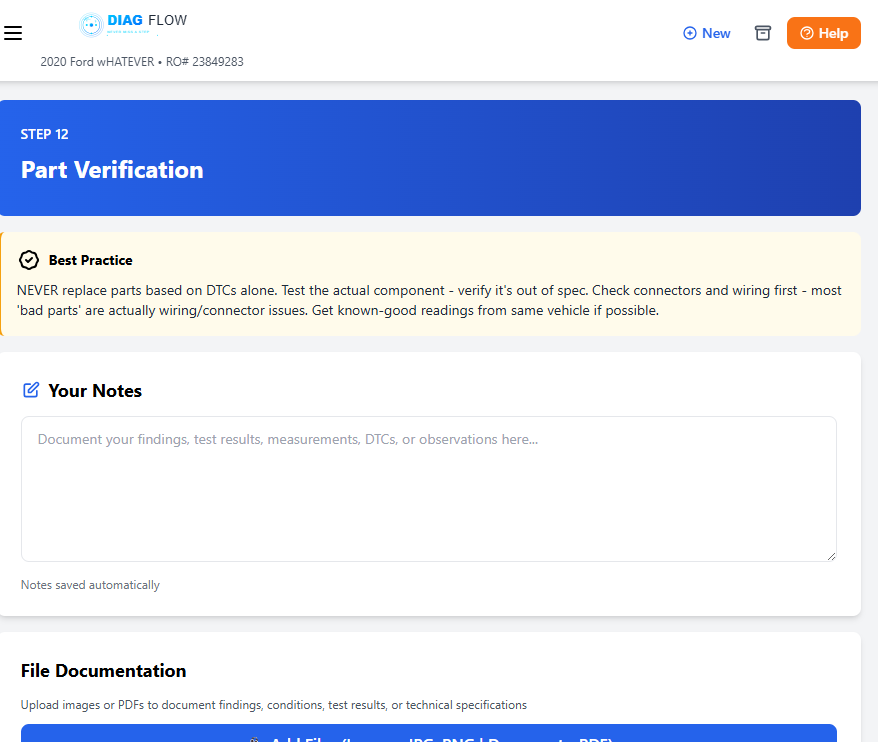Click the Part Verification heading
Viewport: 878px width, 742px height.
click(x=112, y=170)
